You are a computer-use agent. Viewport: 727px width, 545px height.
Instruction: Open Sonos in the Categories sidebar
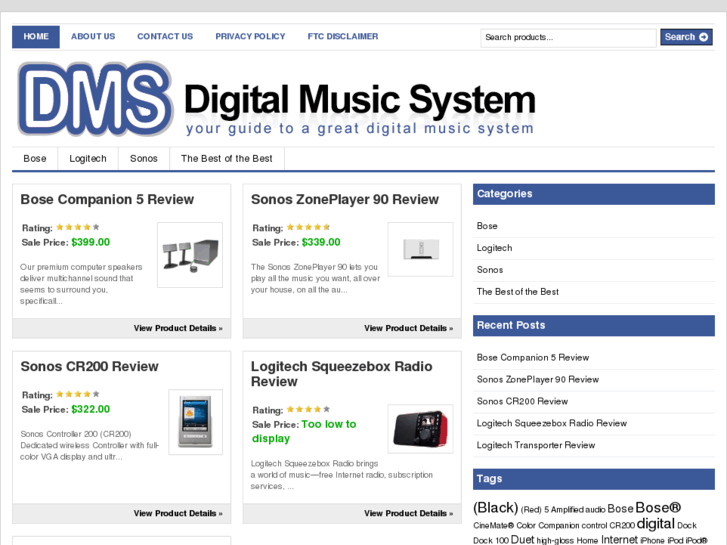coord(490,269)
